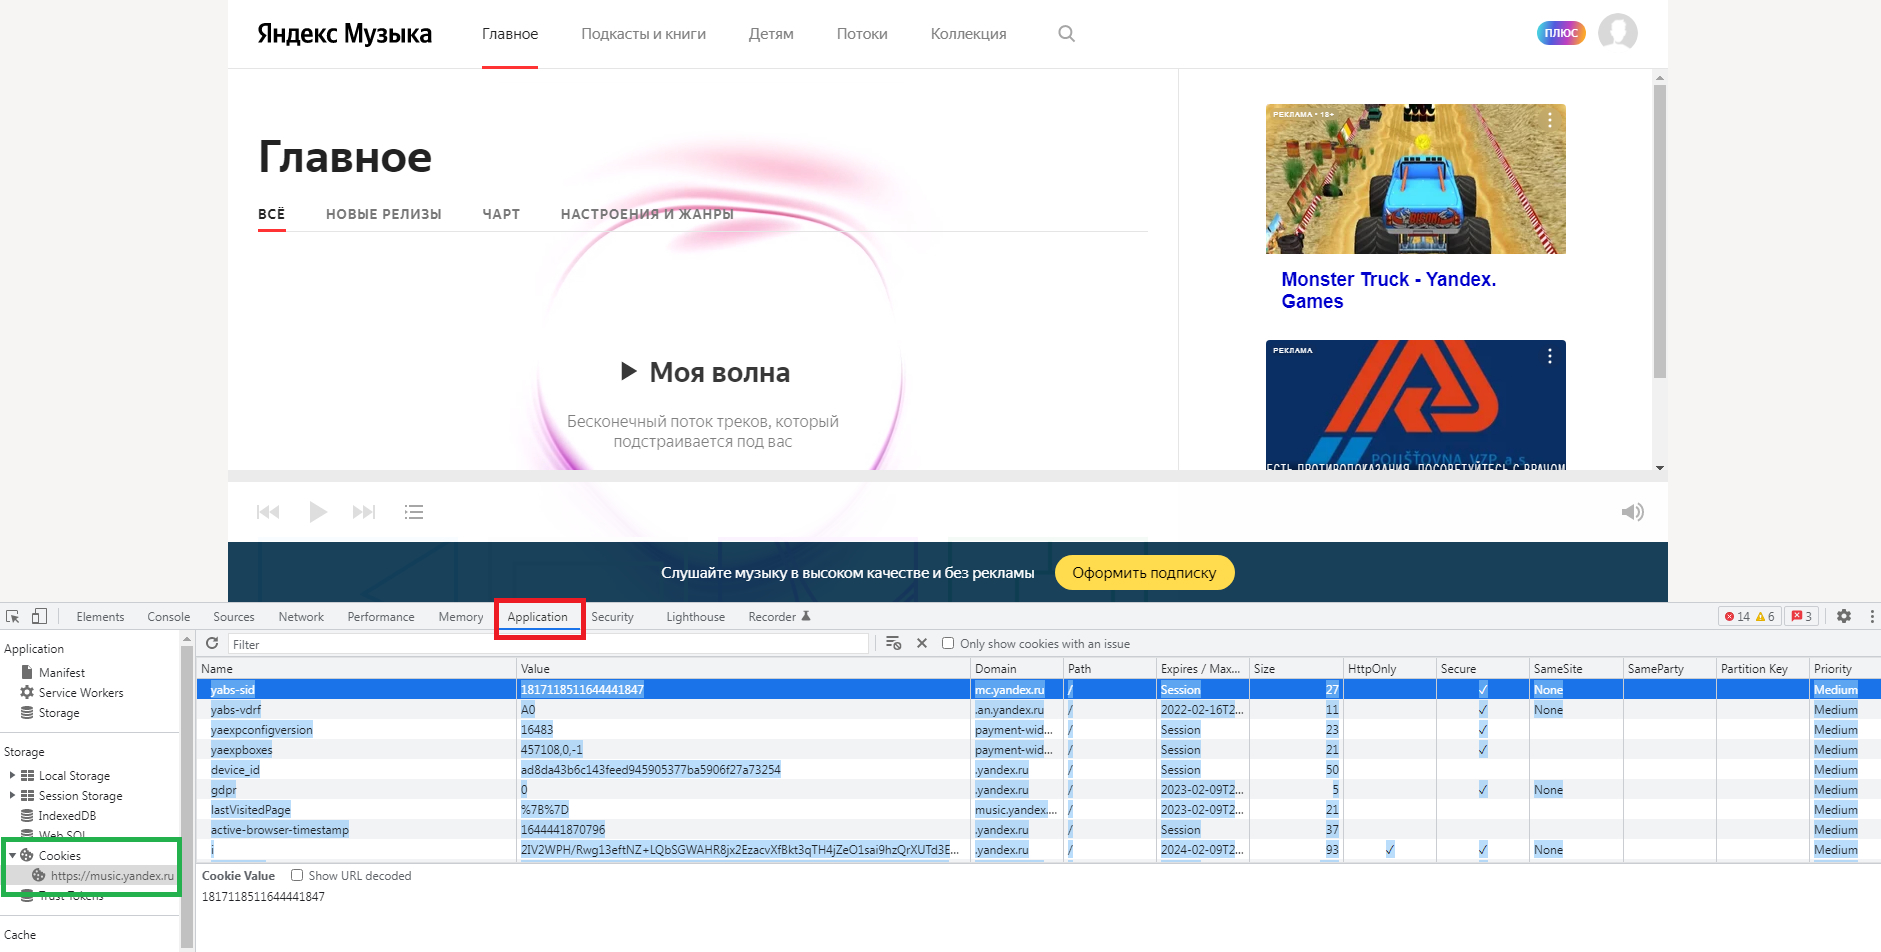Click in the cookies Filter field
Image resolution: width=1881 pixels, height=952 pixels.
point(548,644)
